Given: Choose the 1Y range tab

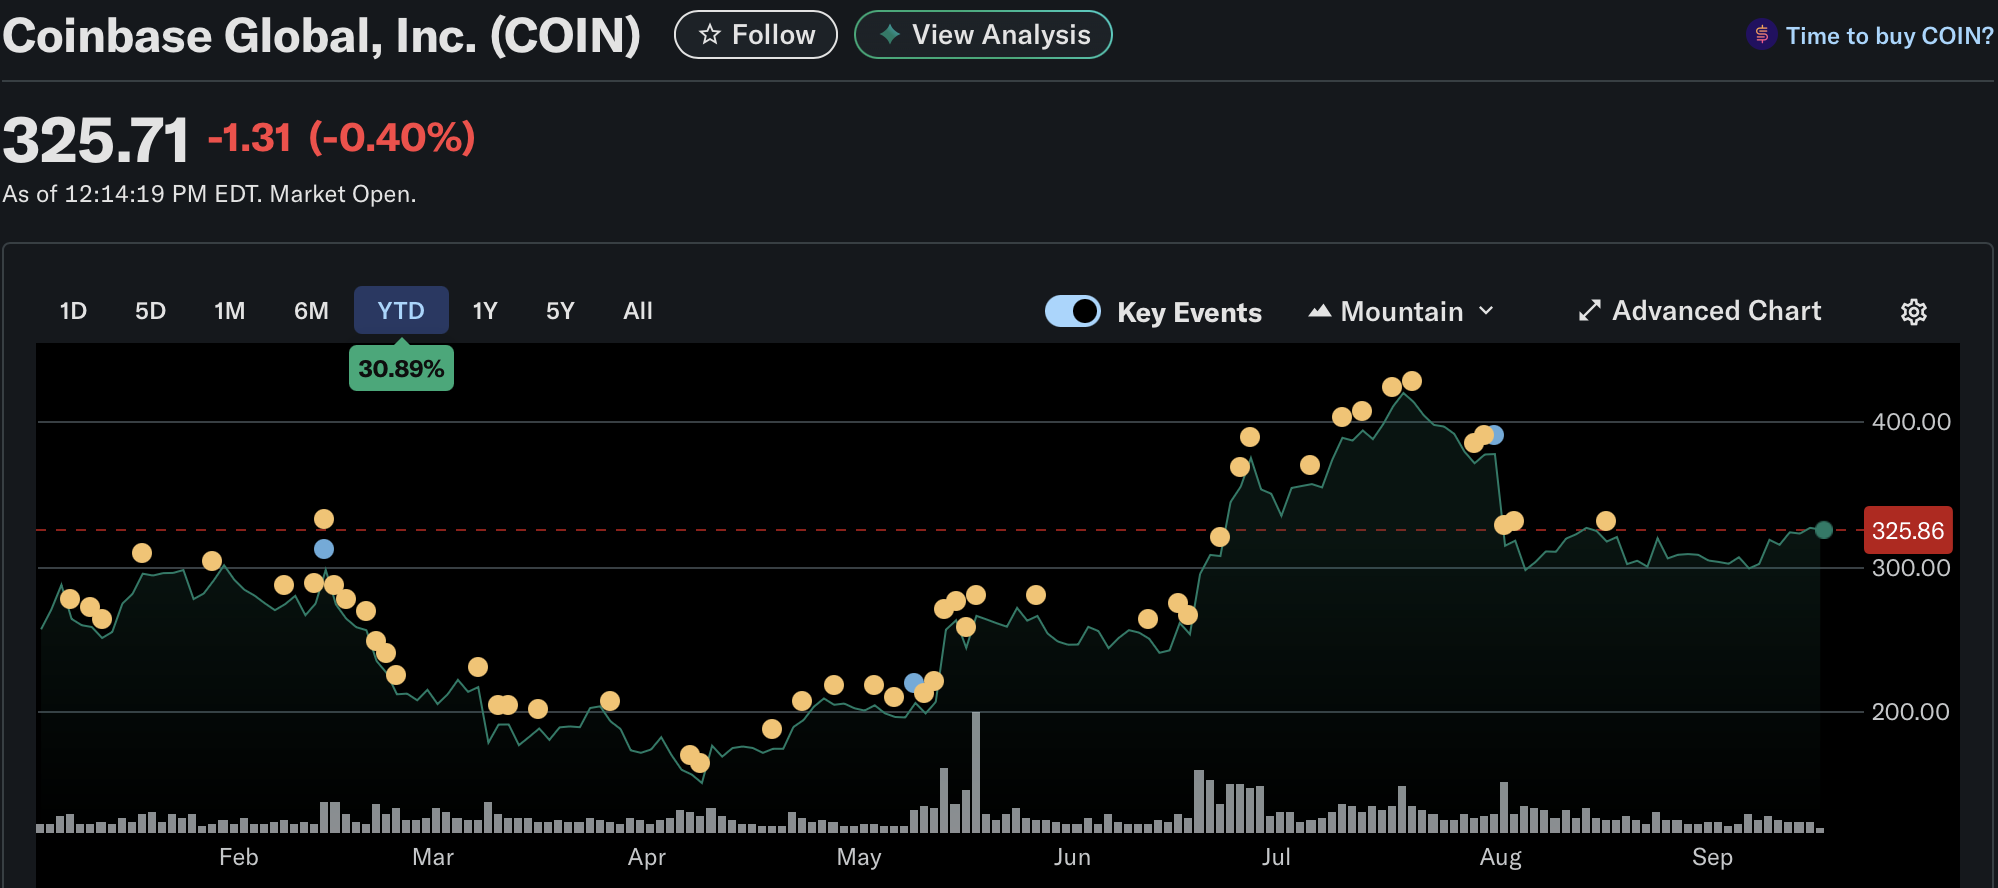Looking at the screenshot, I should coord(485,311).
